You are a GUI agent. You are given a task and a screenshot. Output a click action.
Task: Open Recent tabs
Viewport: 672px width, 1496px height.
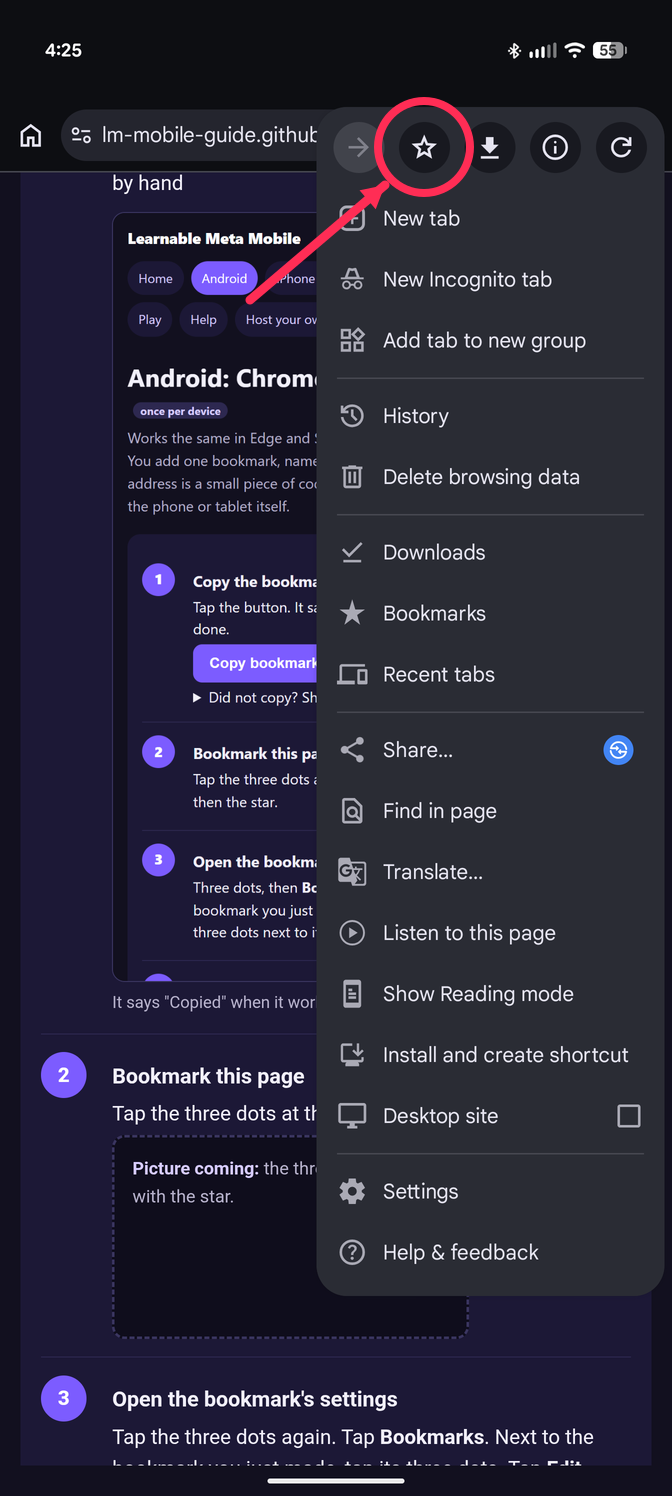(x=490, y=674)
